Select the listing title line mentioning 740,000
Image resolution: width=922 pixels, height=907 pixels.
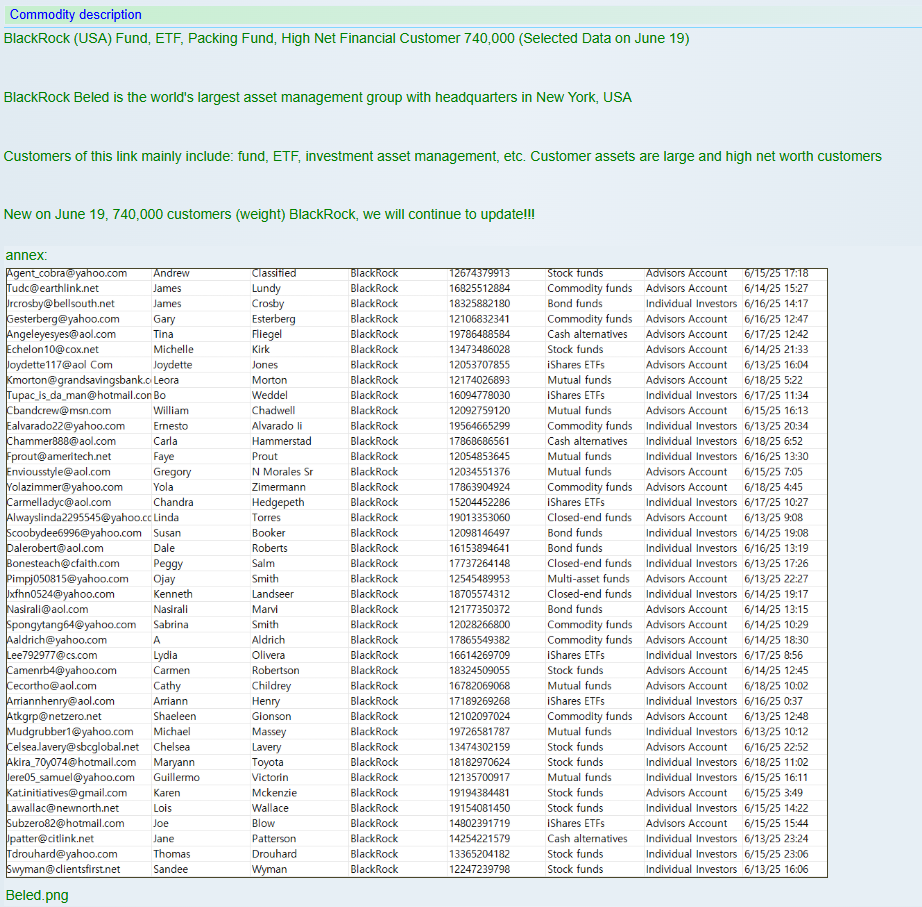tap(346, 39)
